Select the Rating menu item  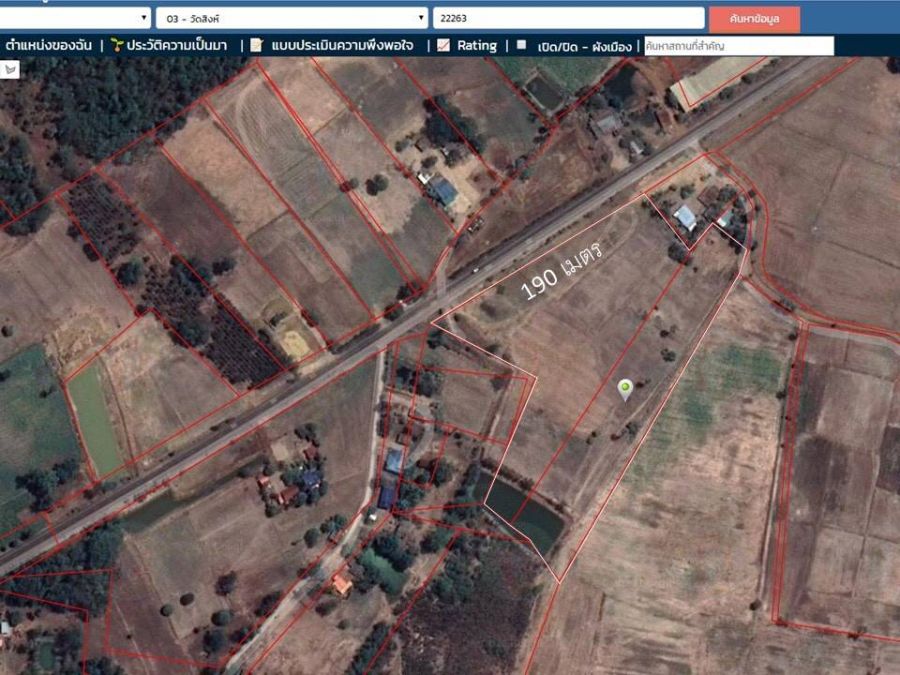click(476, 45)
